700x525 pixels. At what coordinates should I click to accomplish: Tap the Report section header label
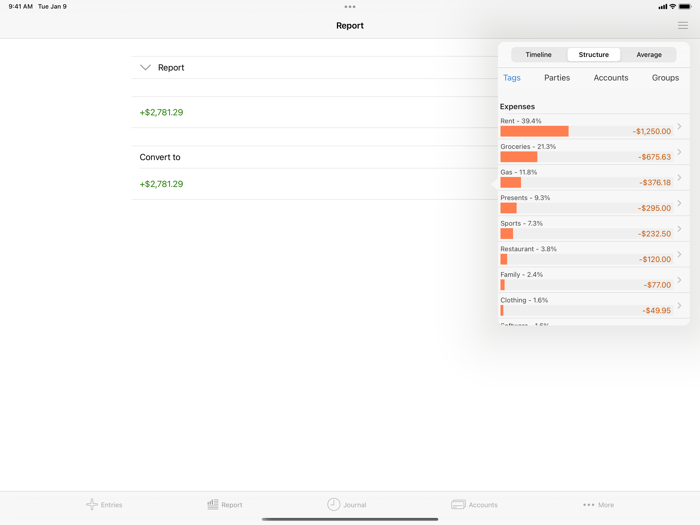(171, 67)
